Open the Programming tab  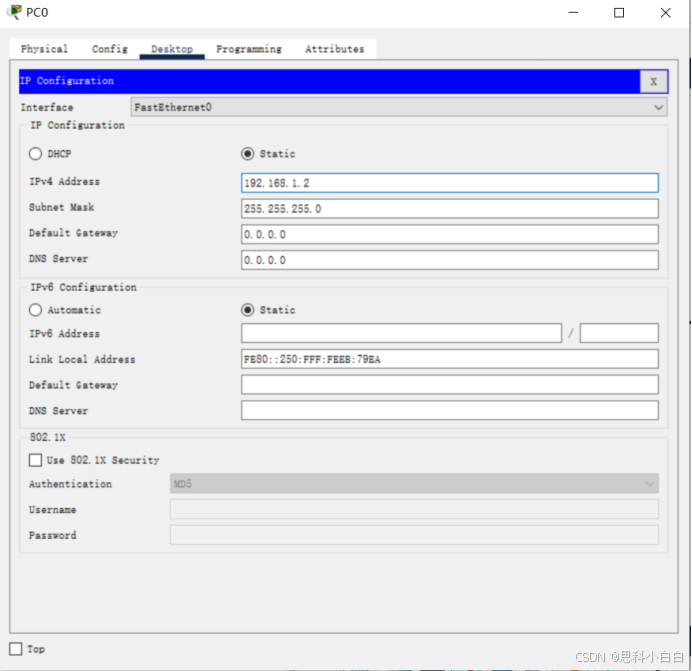pos(248,49)
